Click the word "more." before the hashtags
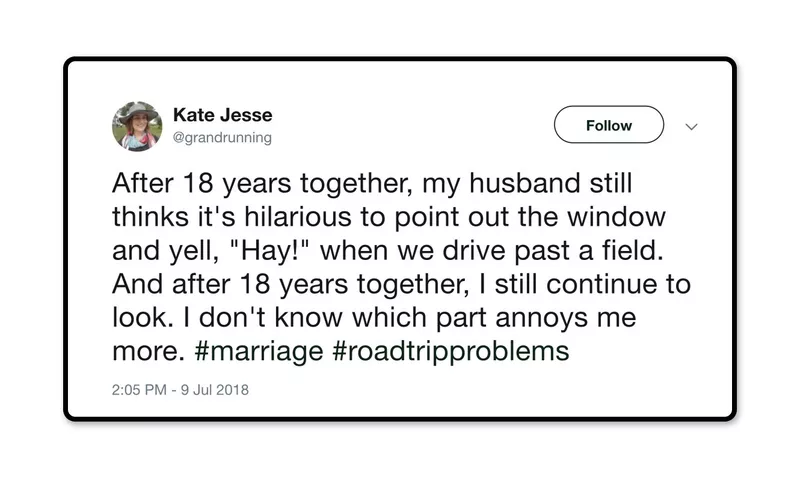Screen dimensions: 800x478 [x=148, y=351]
